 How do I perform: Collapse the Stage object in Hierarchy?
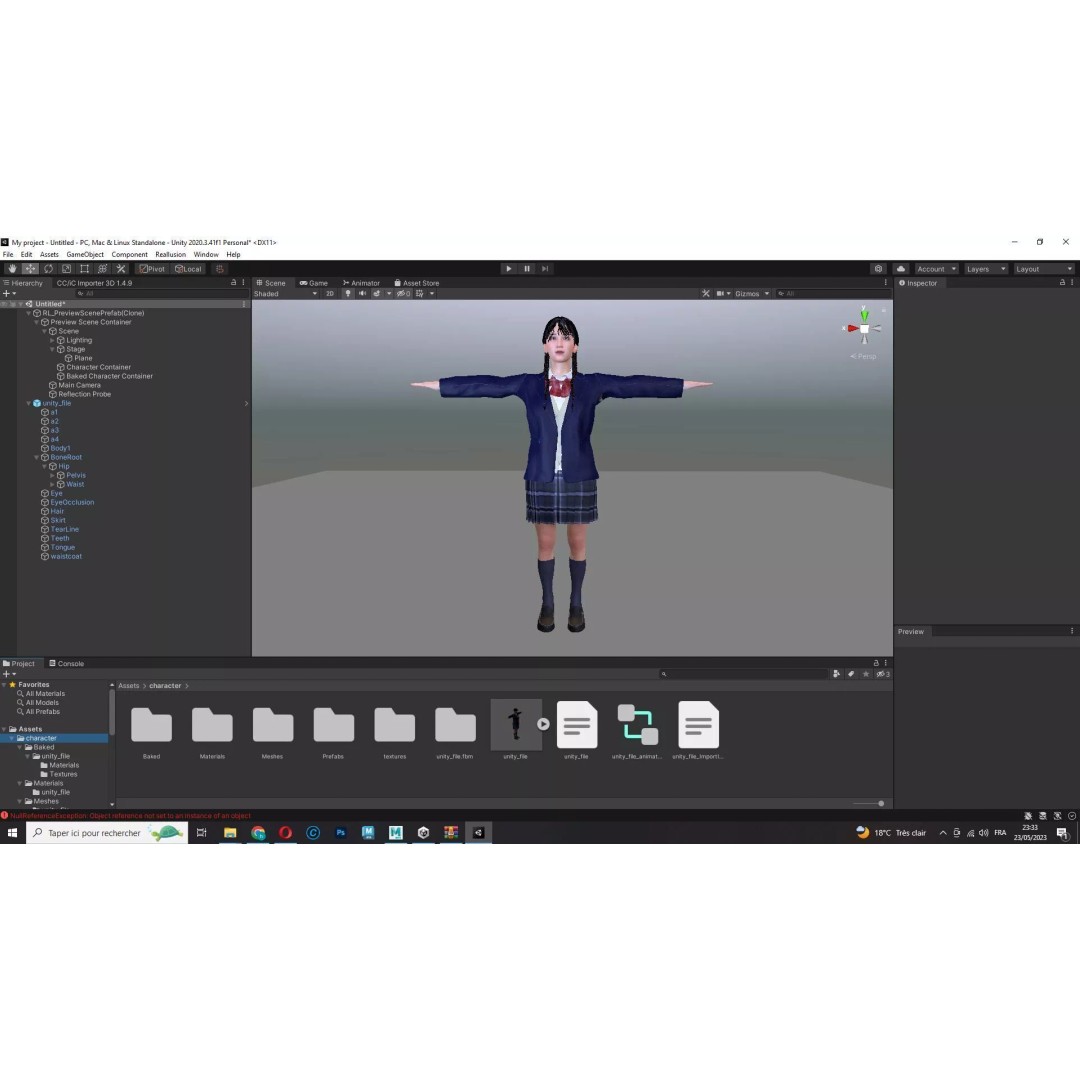[52, 349]
